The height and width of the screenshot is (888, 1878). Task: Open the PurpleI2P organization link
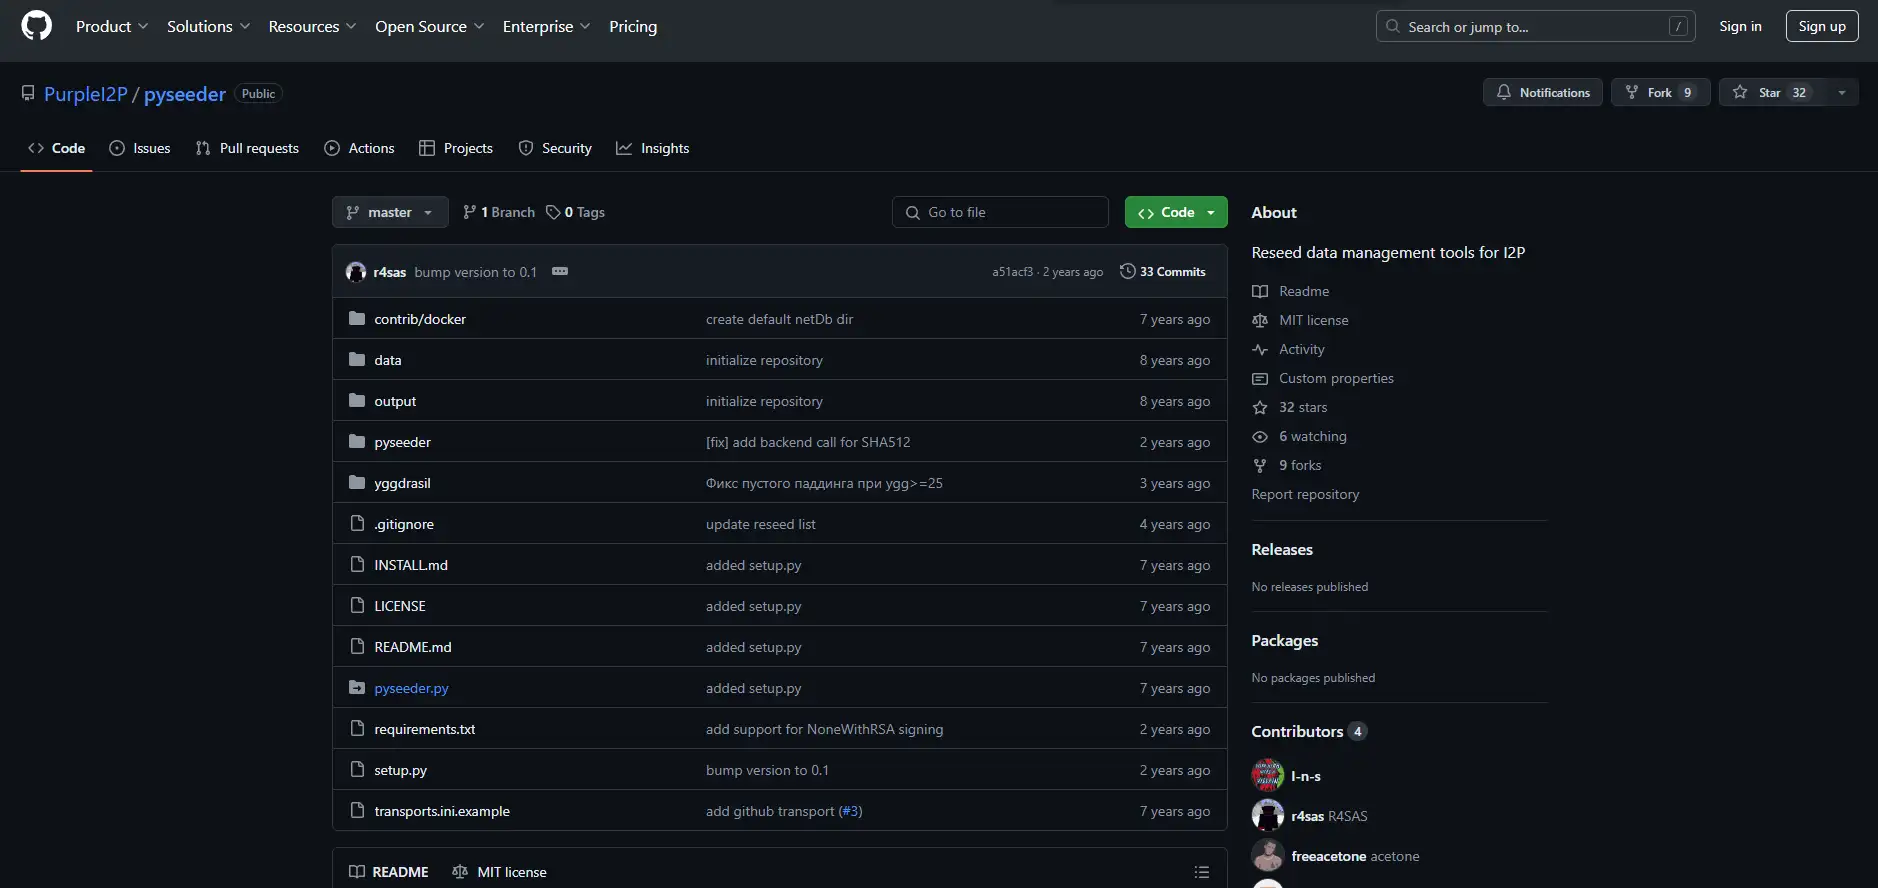tap(86, 94)
